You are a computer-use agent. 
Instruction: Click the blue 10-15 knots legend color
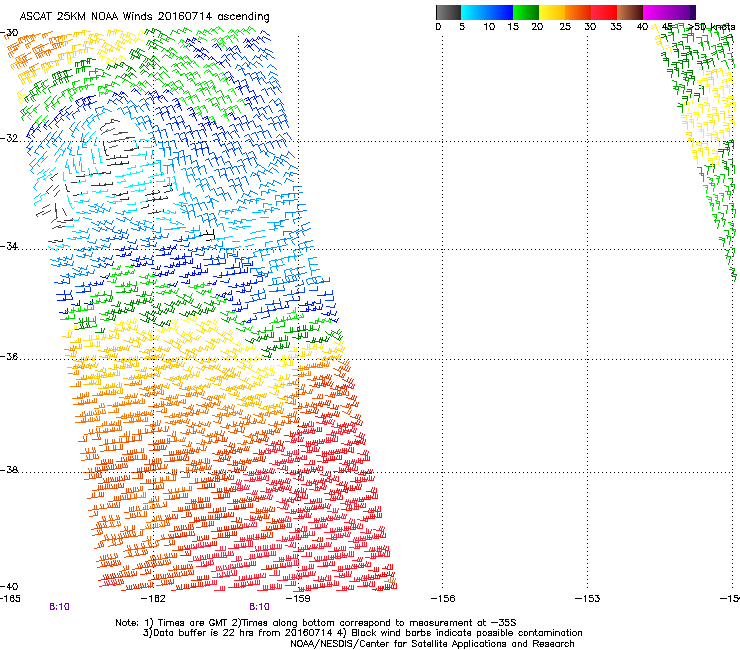pos(500,12)
